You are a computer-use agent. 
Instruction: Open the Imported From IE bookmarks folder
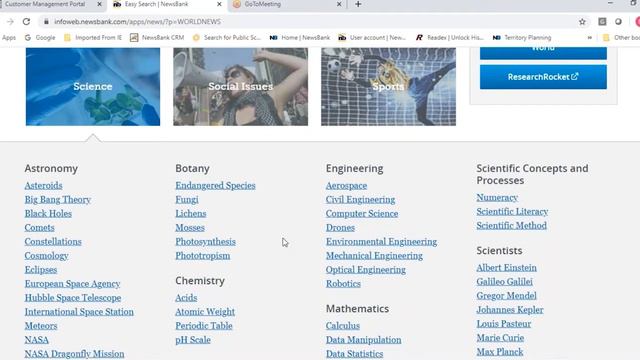coord(93,38)
